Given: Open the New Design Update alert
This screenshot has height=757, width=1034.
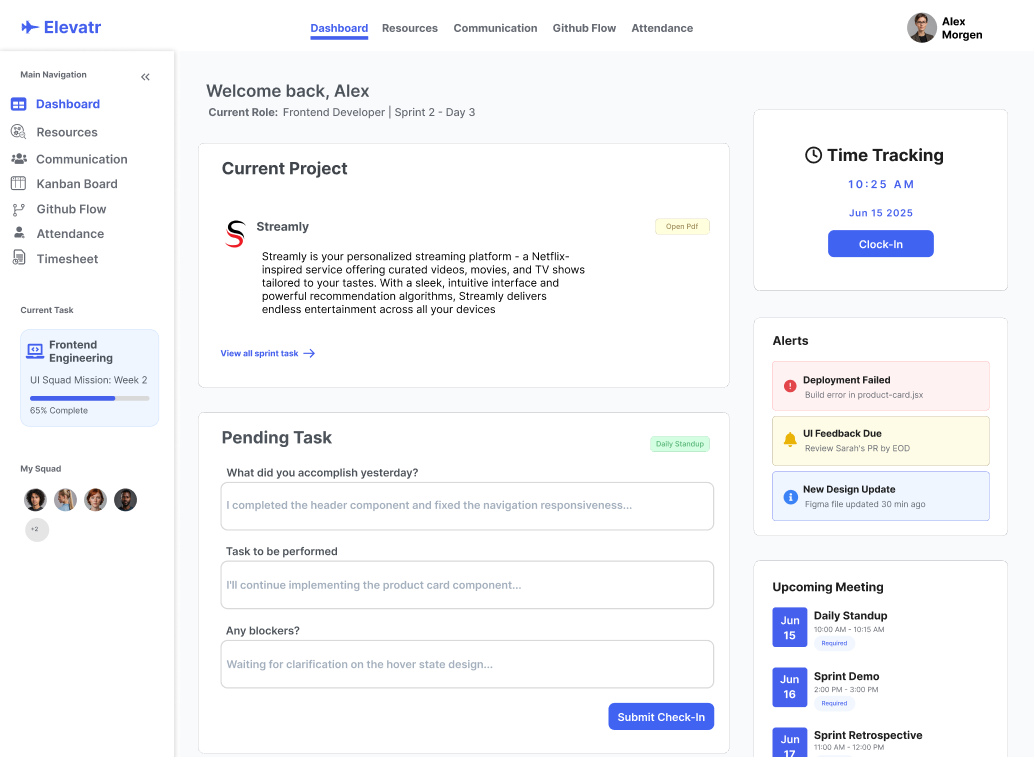Looking at the screenshot, I should pyautogui.click(x=880, y=496).
